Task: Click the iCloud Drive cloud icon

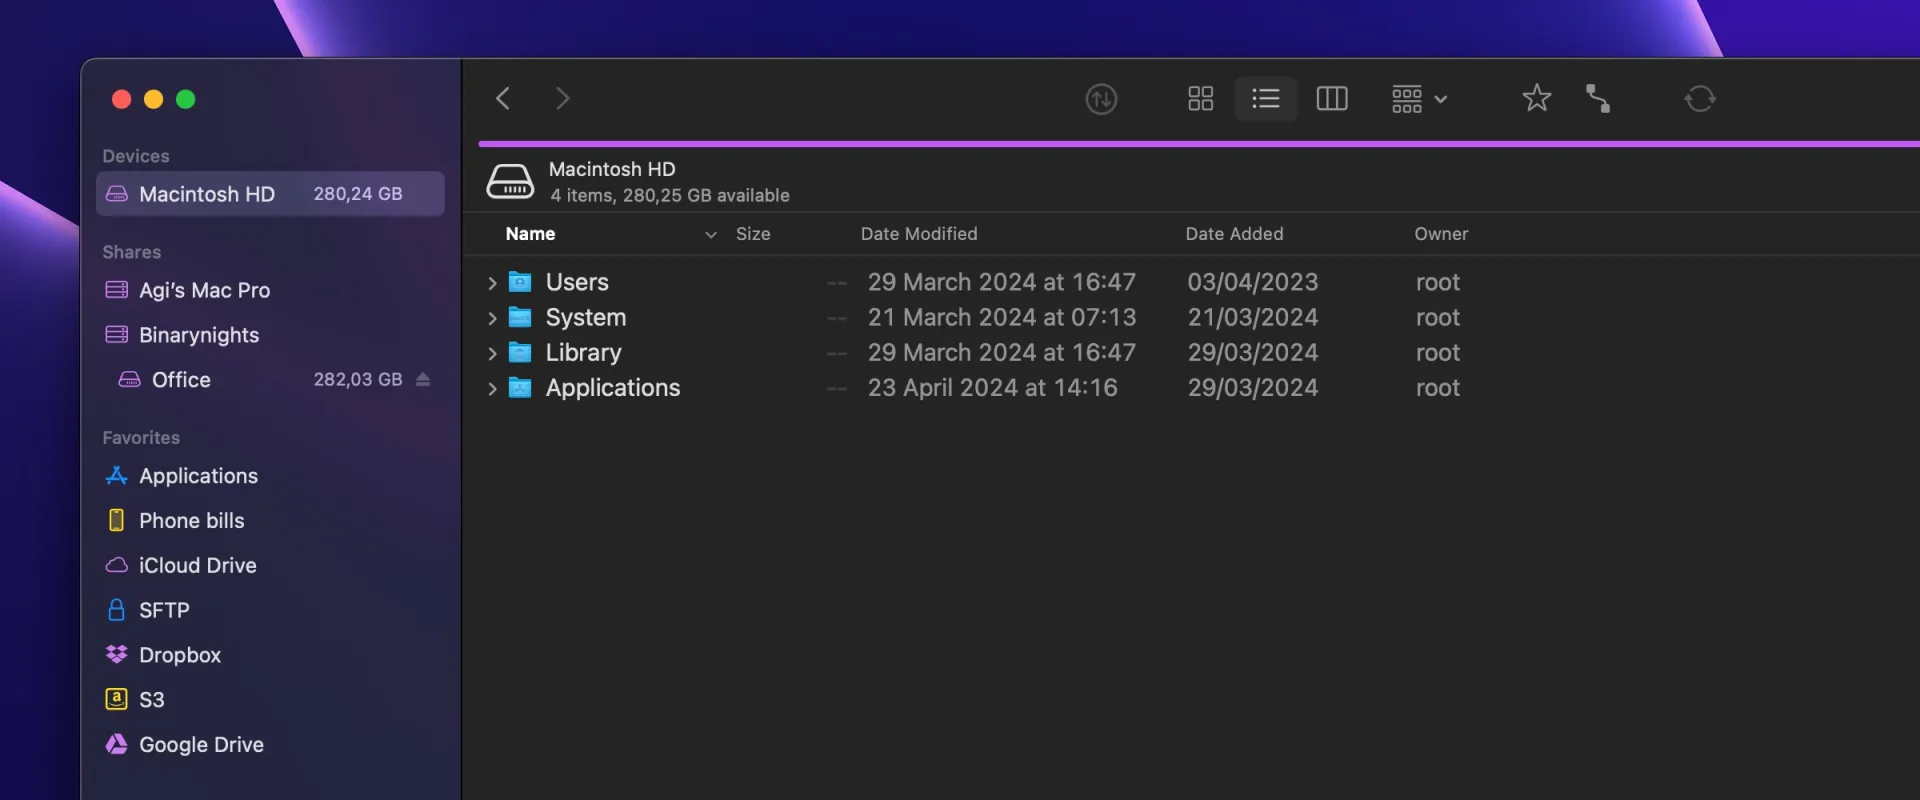Action: coord(117,565)
